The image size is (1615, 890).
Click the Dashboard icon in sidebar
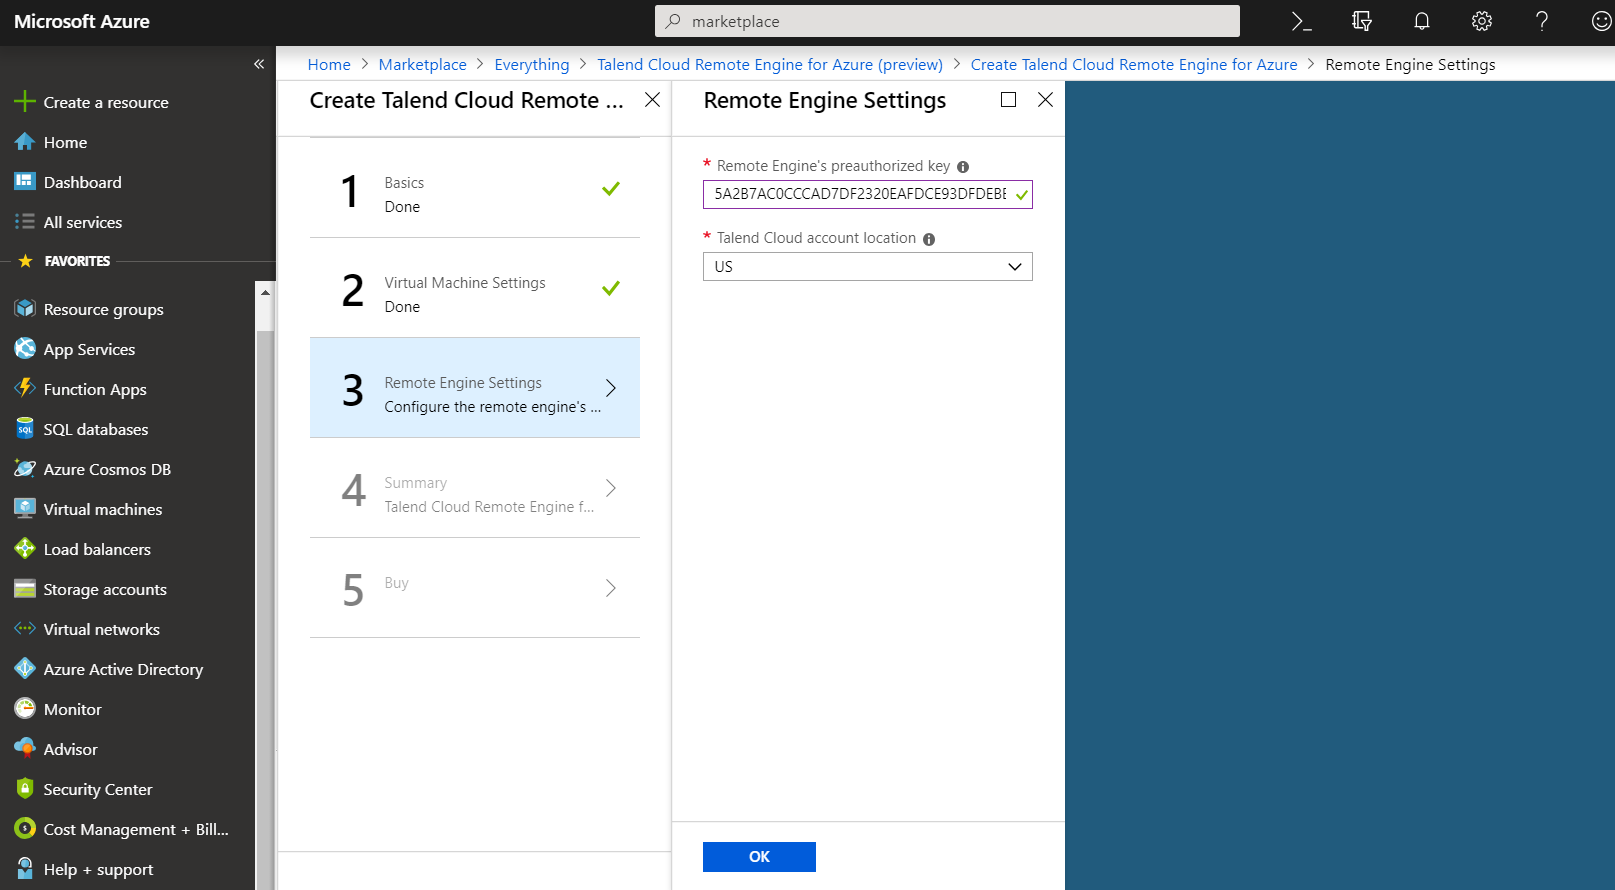25,182
